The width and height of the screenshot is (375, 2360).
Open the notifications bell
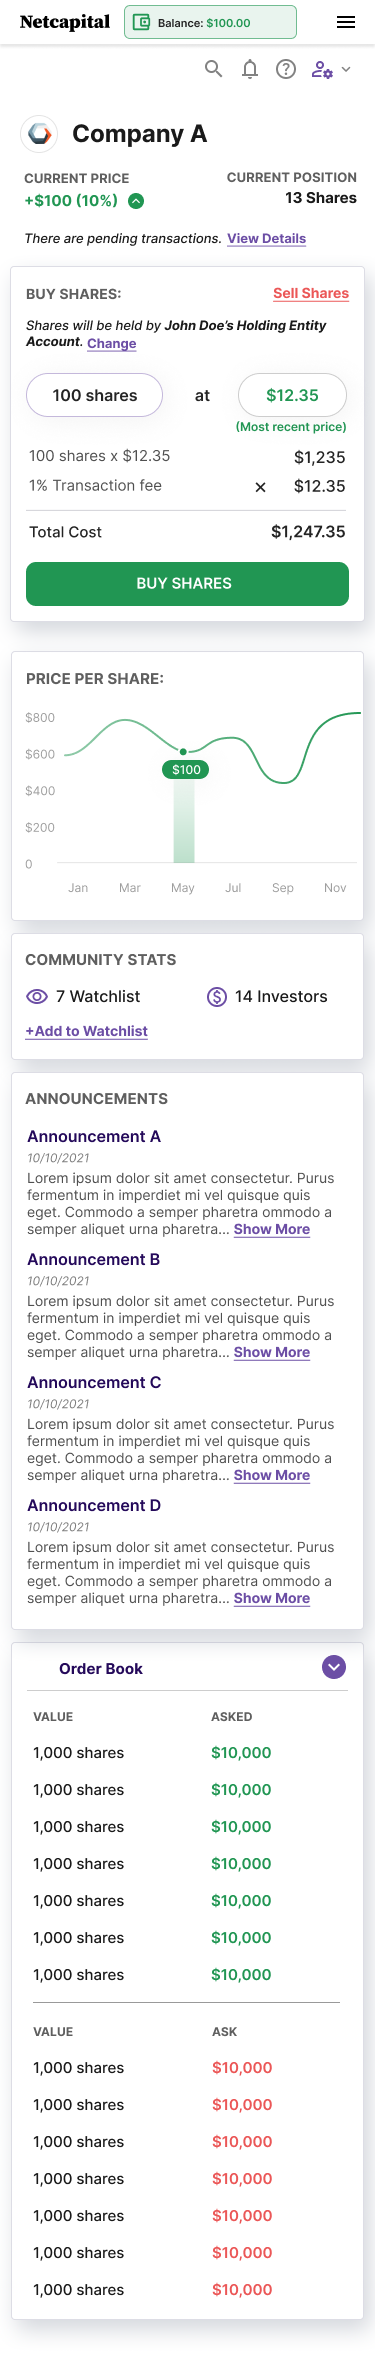pos(250,69)
